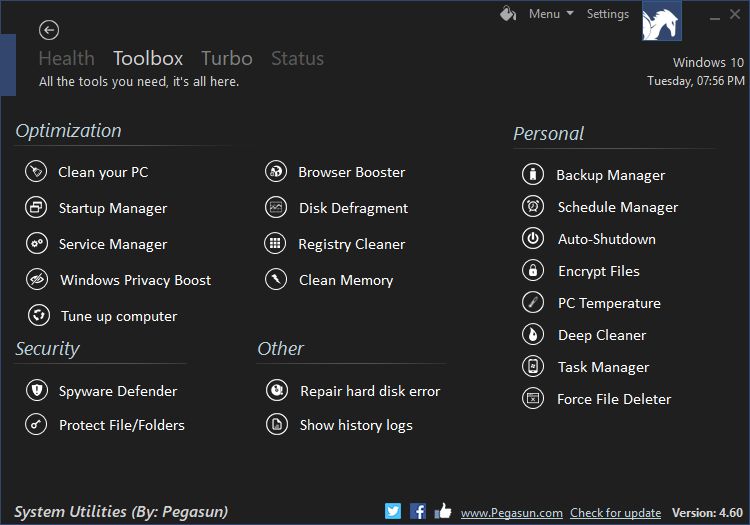Open the Status tab
Image resolution: width=750 pixels, height=525 pixels.
[298, 58]
